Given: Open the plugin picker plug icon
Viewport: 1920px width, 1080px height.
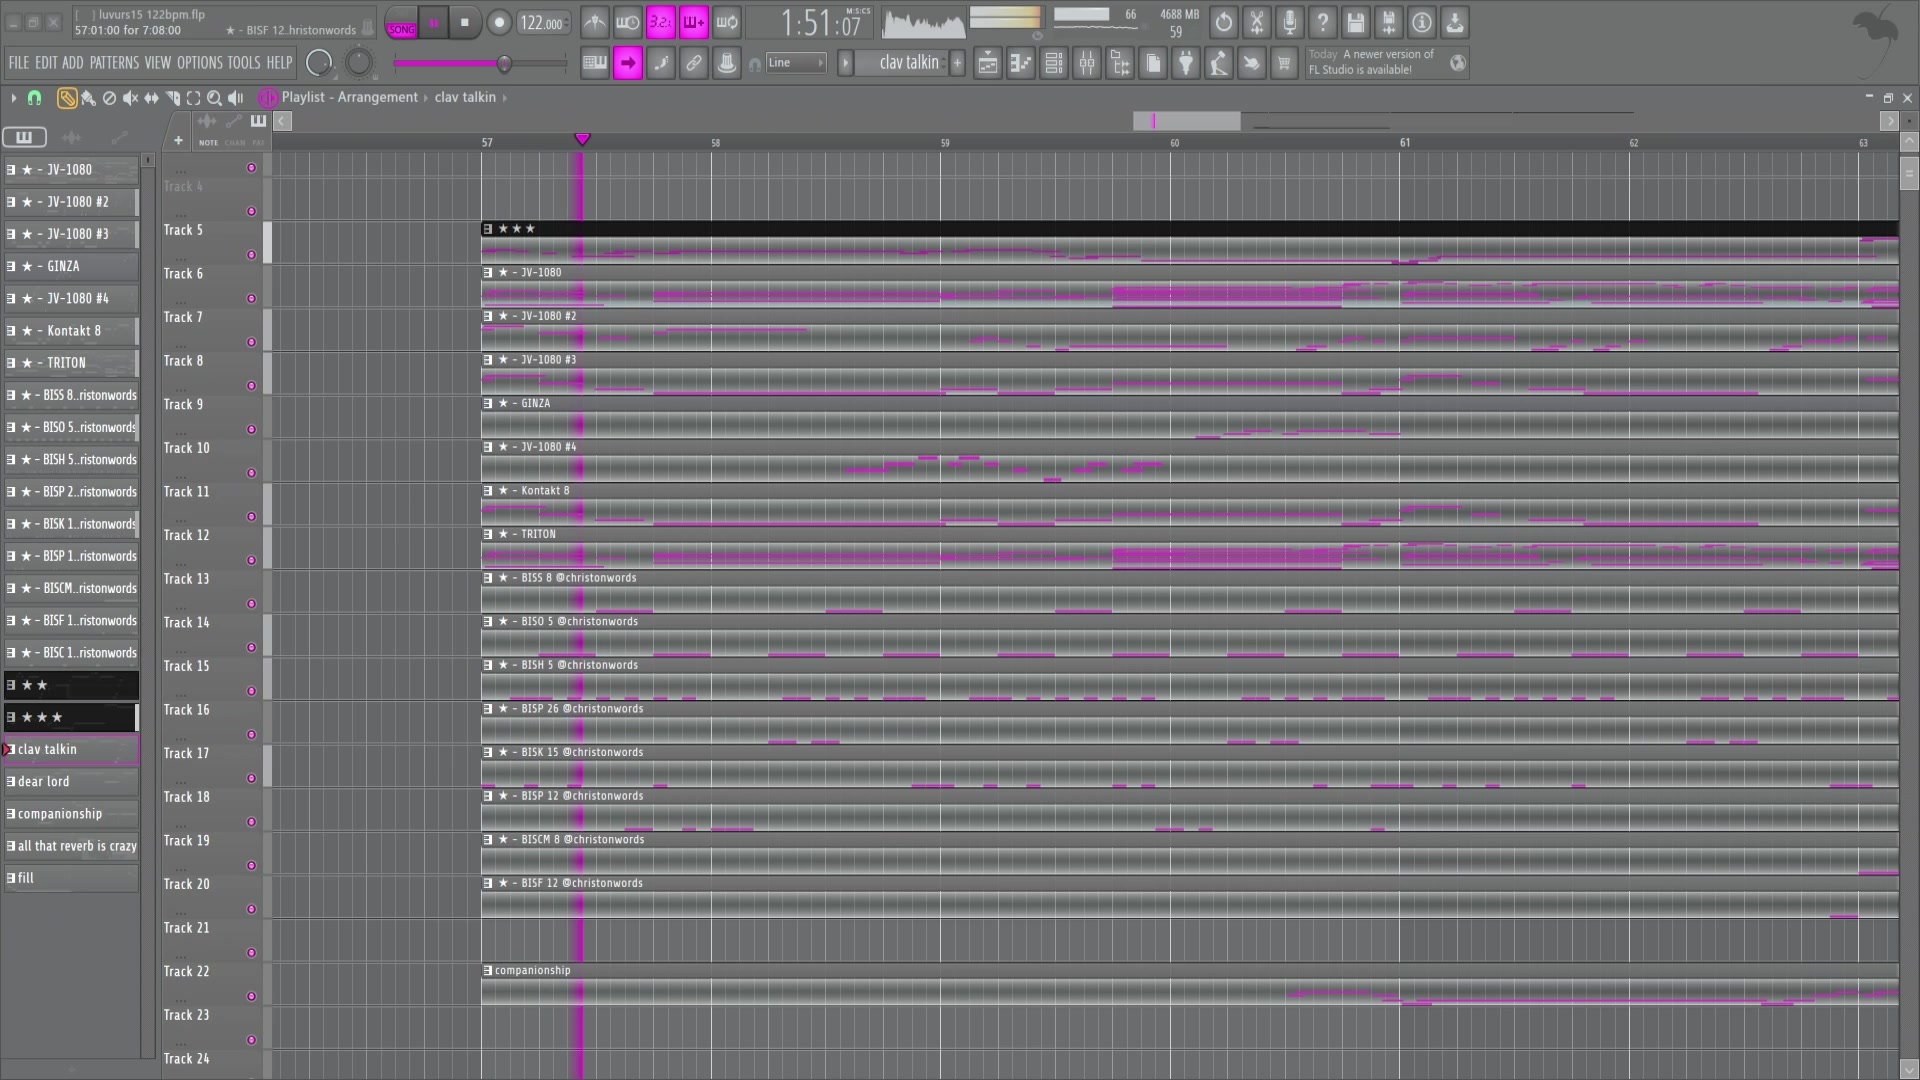Looking at the screenshot, I should click(1186, 63).
